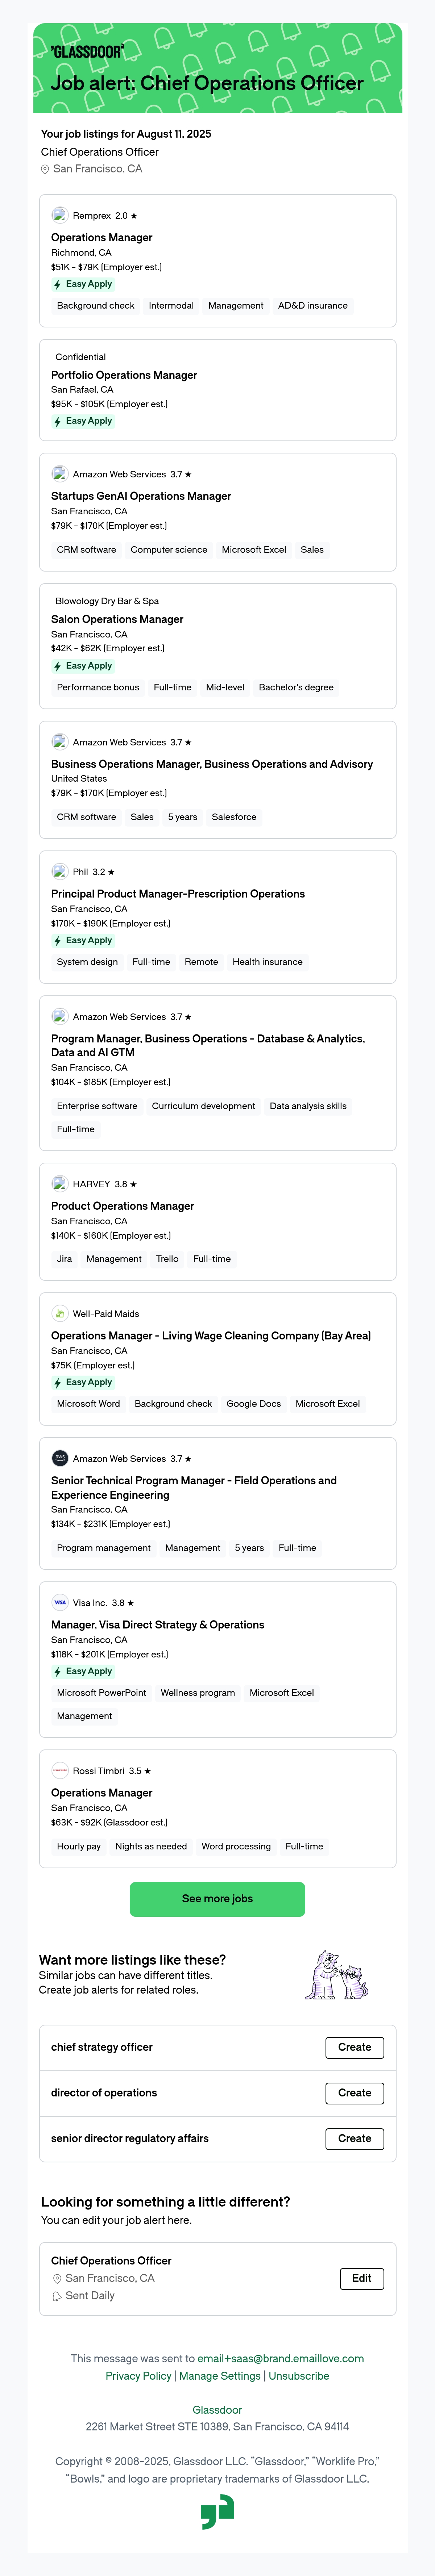The image size is (435, 2576).
Task: Click the cat illustration beside more listings
Action: (336, 1974)
